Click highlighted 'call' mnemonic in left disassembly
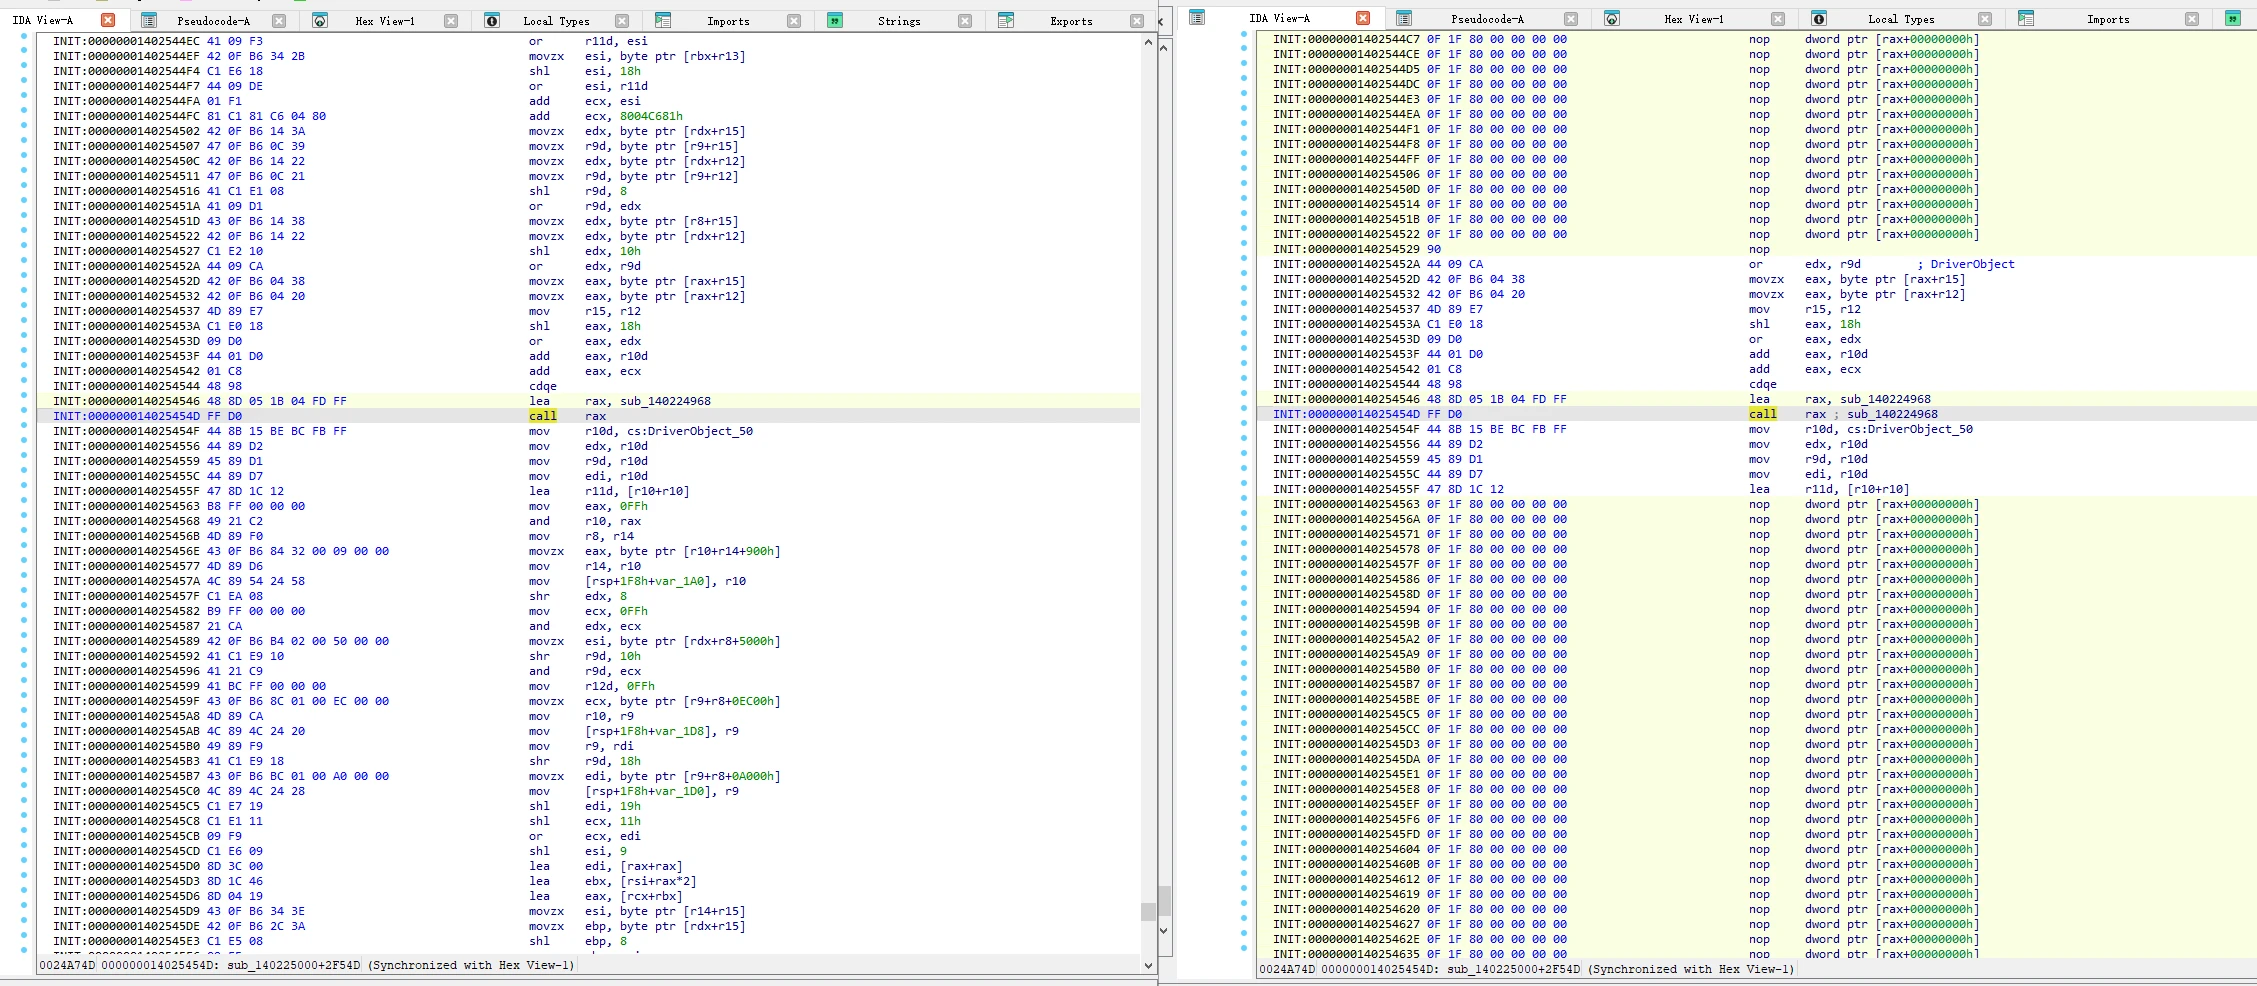The height and width of the screenshot is (986, 2257). pos(543,416)
